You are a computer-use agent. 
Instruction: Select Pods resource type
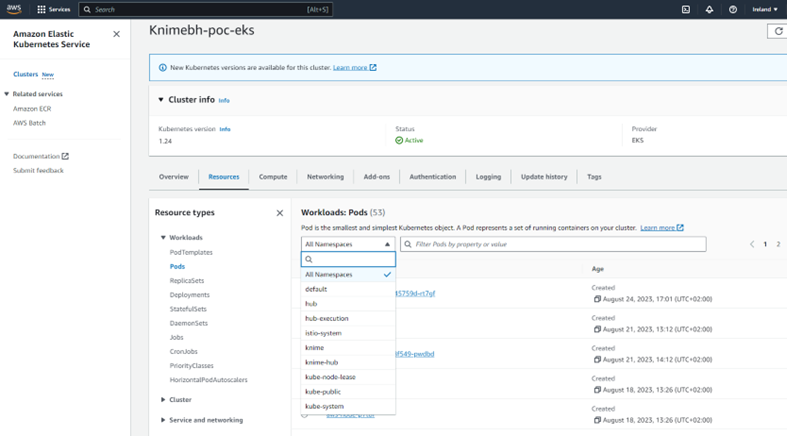tap(177, 266)
